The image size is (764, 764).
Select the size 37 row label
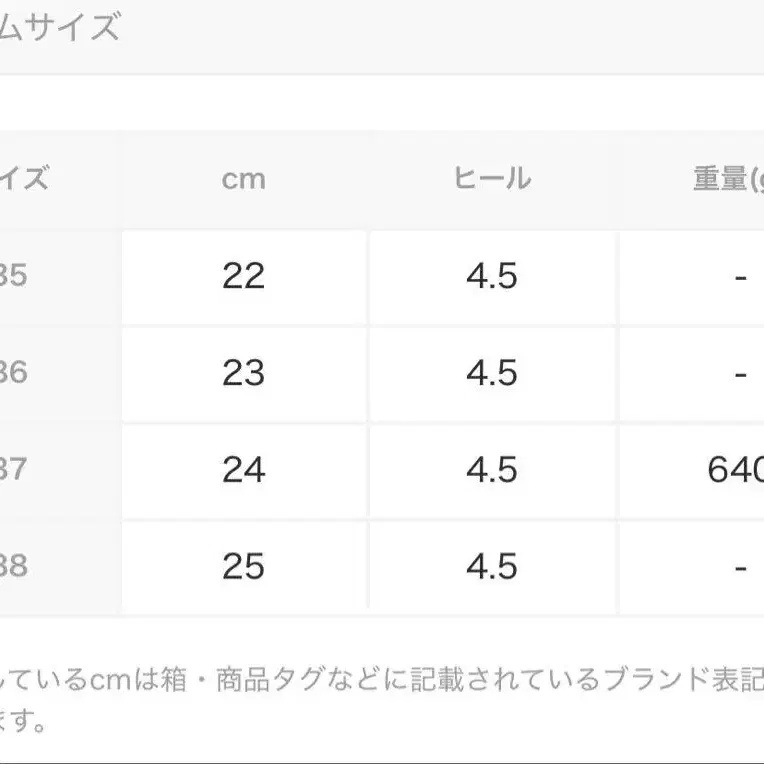[15, 470]
